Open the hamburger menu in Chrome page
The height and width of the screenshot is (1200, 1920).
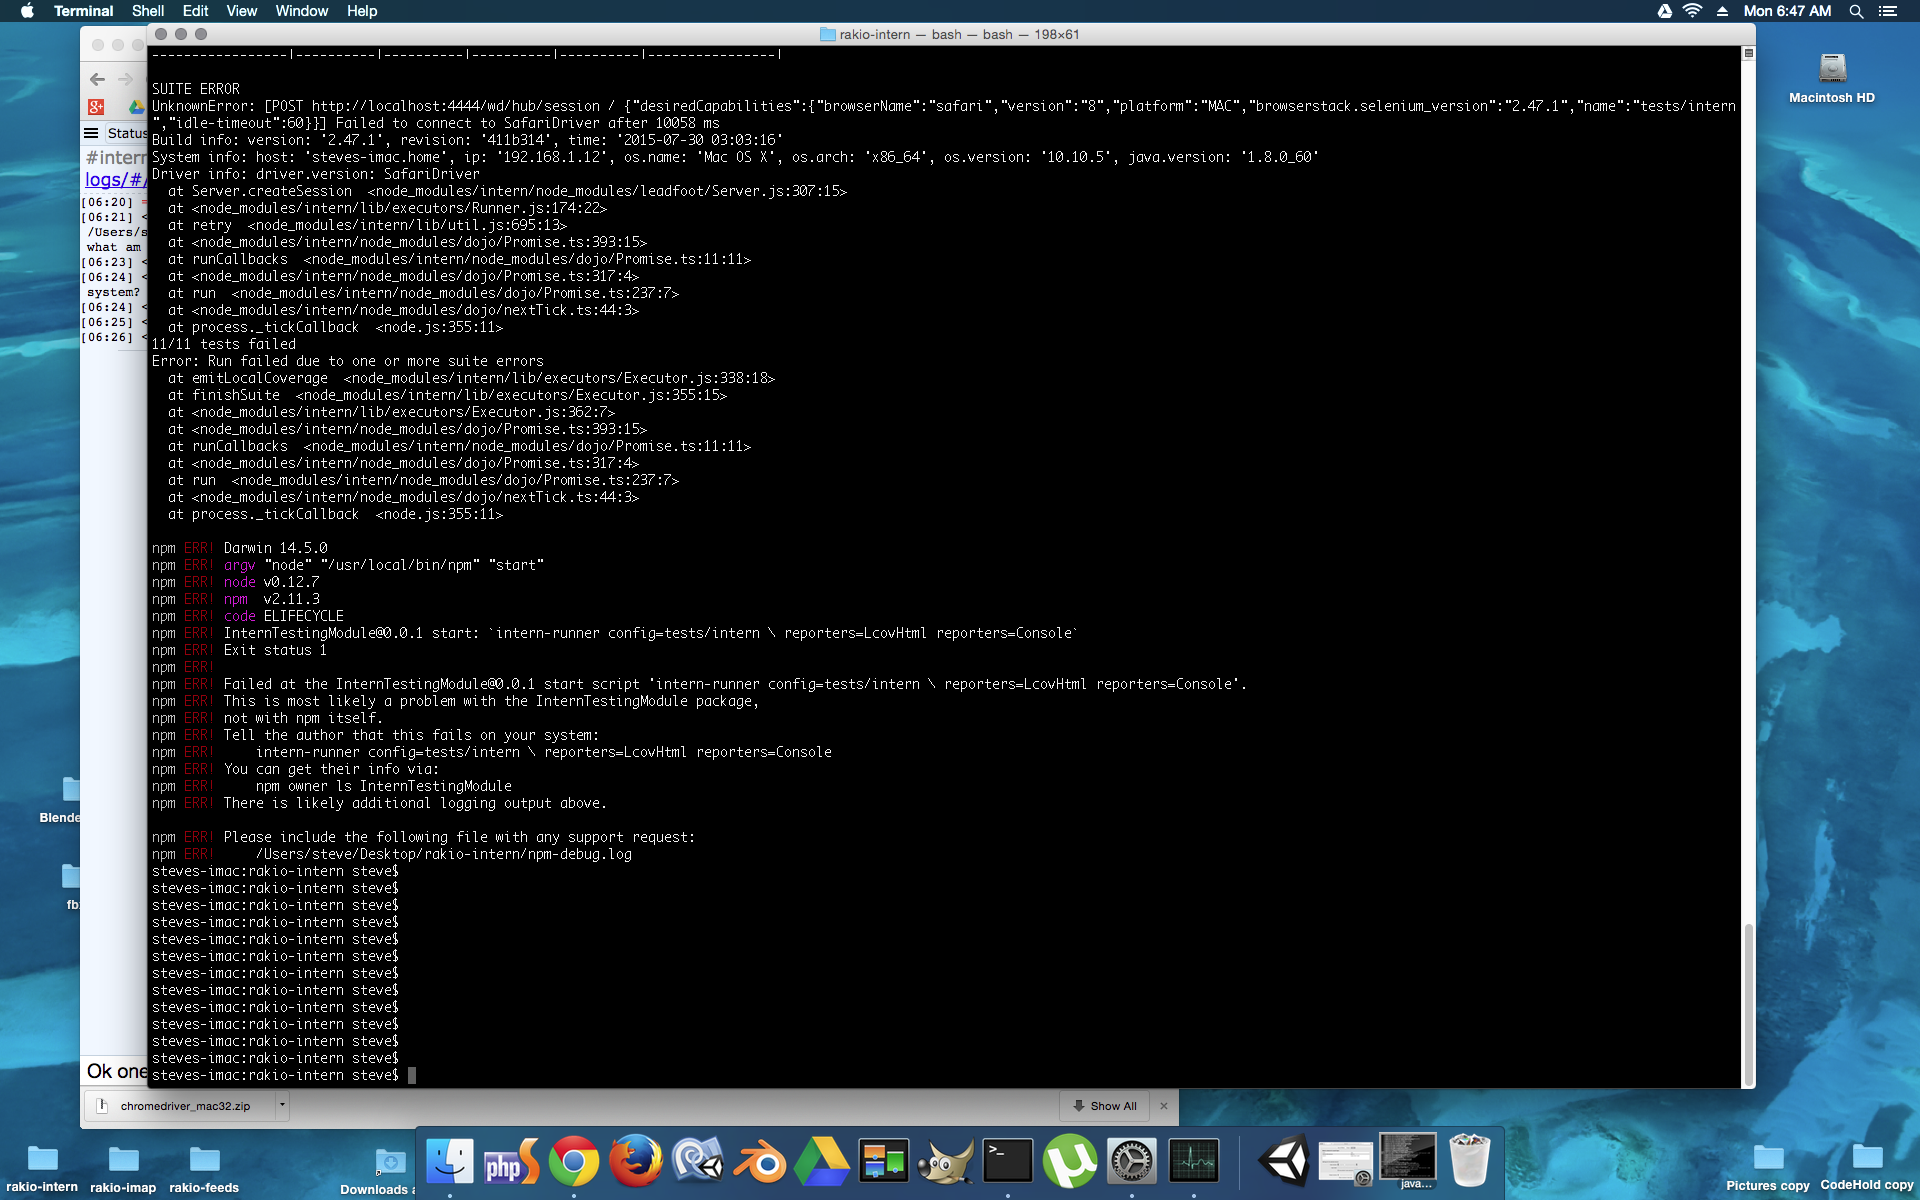coord(91,133)
